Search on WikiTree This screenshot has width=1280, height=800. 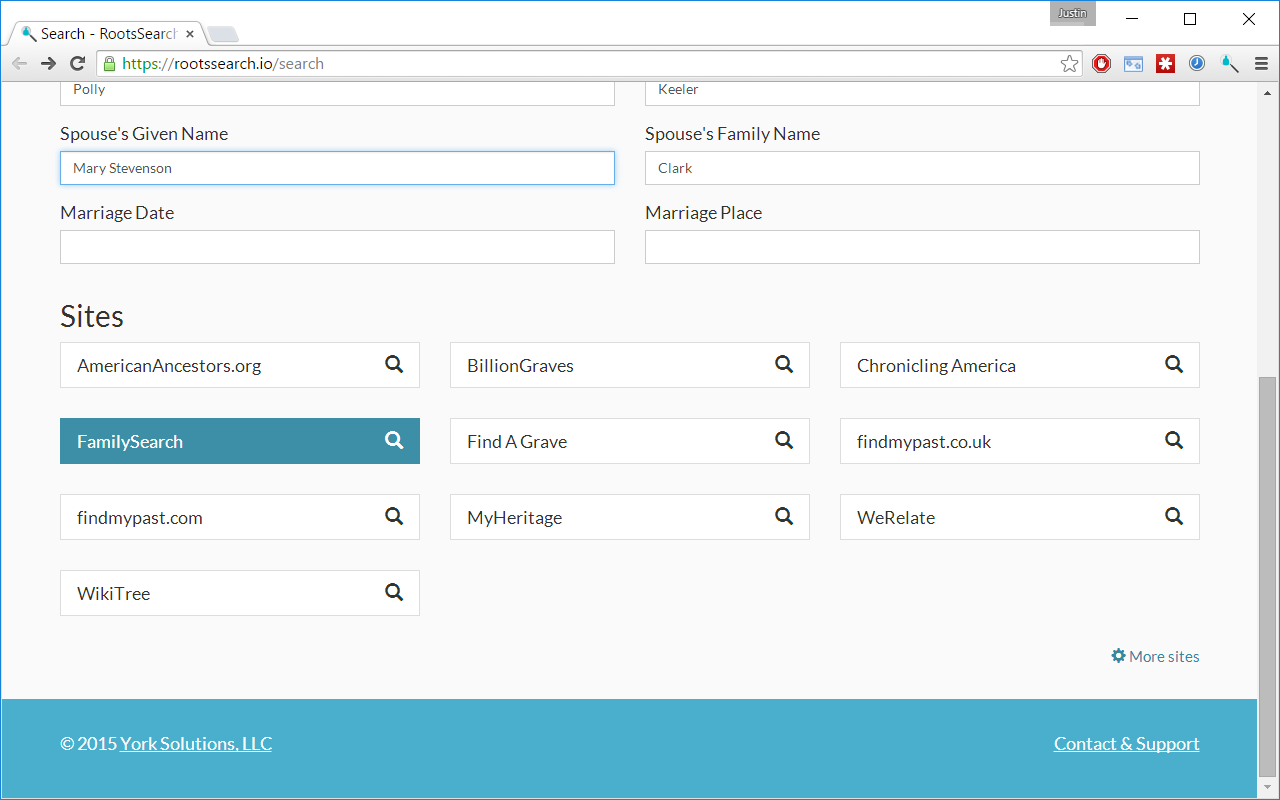pos(240,593)
